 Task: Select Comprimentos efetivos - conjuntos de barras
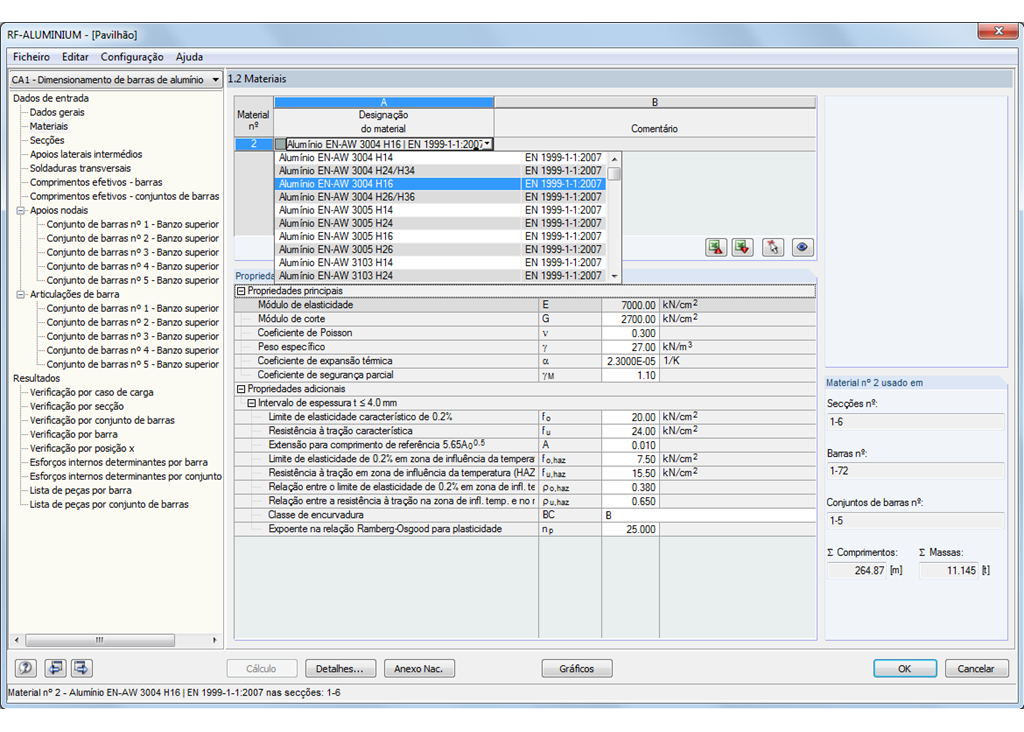(x=125, y=197)
